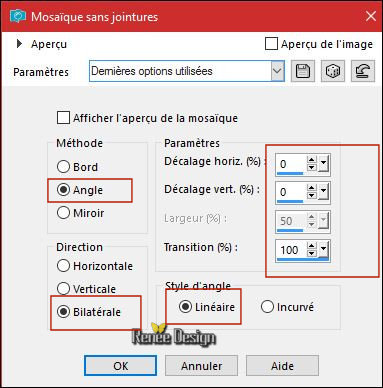Enable the Aperçu de l'image checkbox
Screen dimensions: 383x388
271,44
